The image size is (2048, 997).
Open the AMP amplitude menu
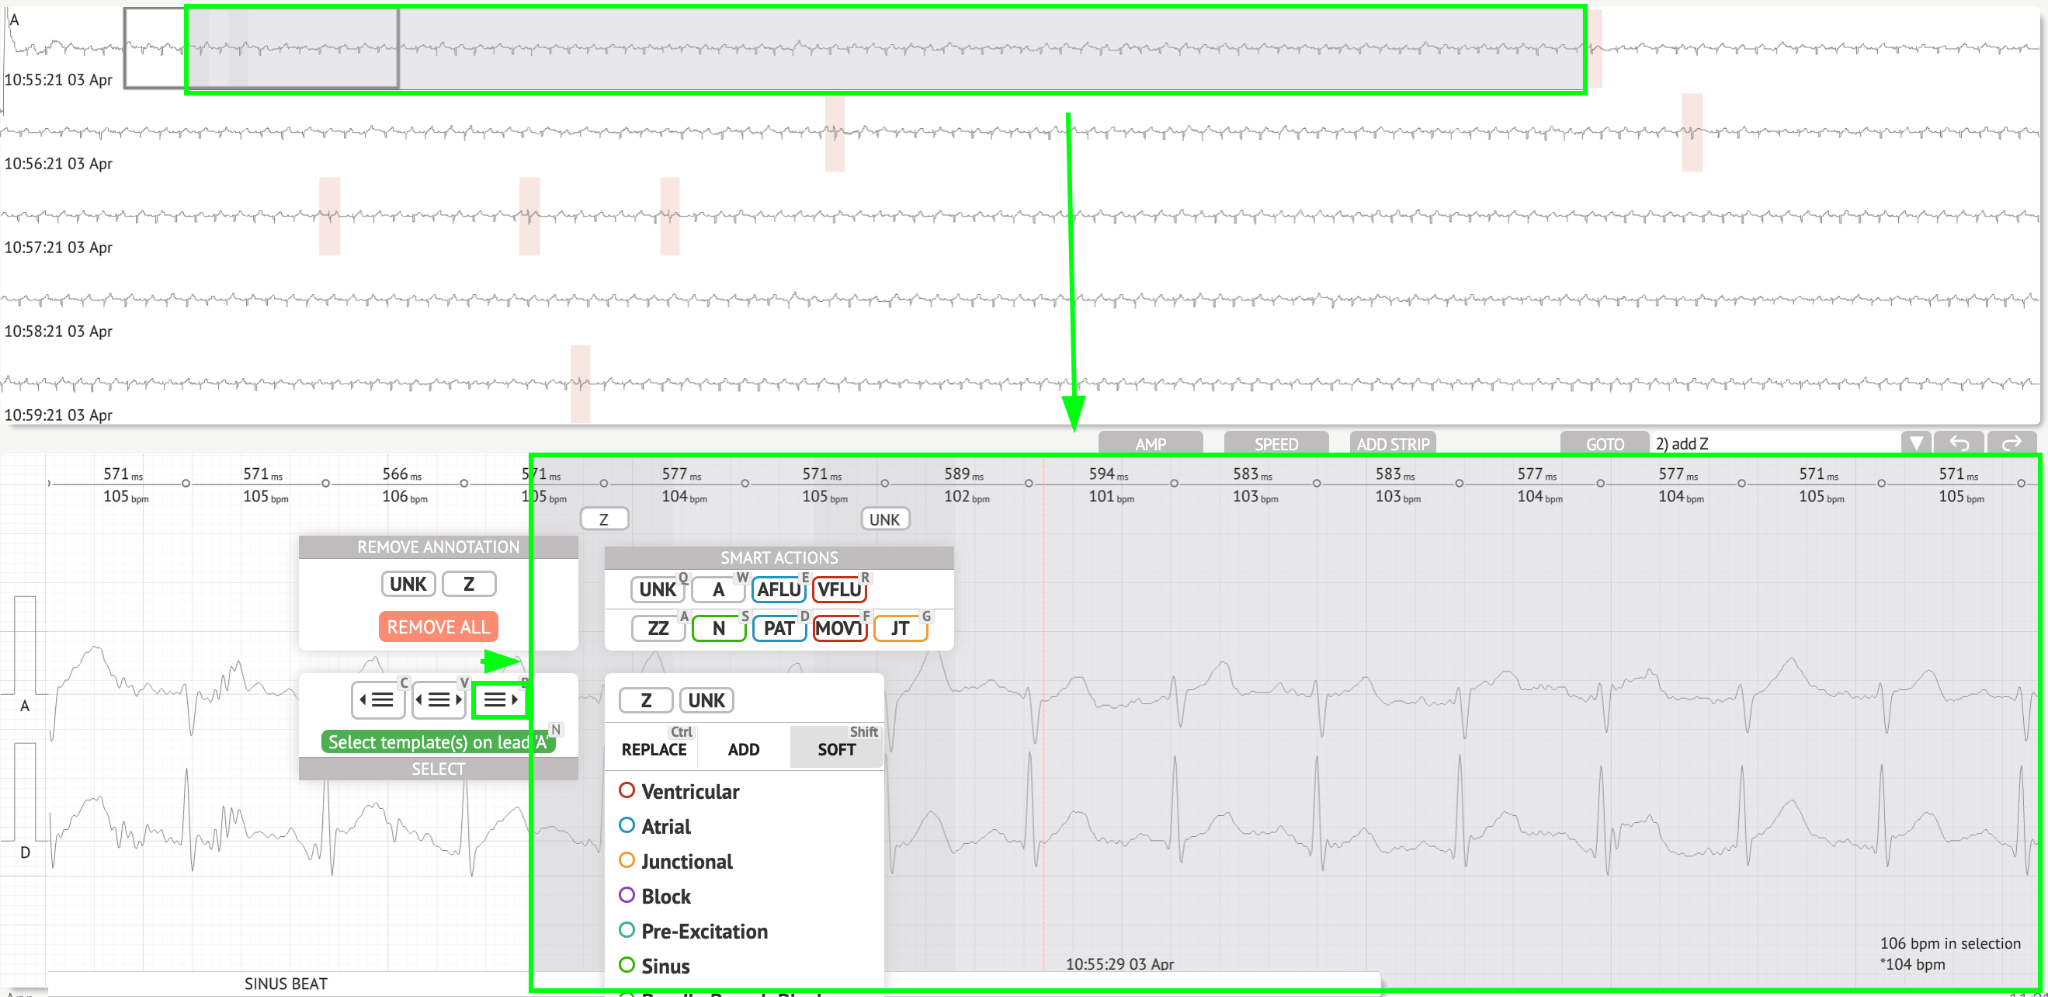1150,443
